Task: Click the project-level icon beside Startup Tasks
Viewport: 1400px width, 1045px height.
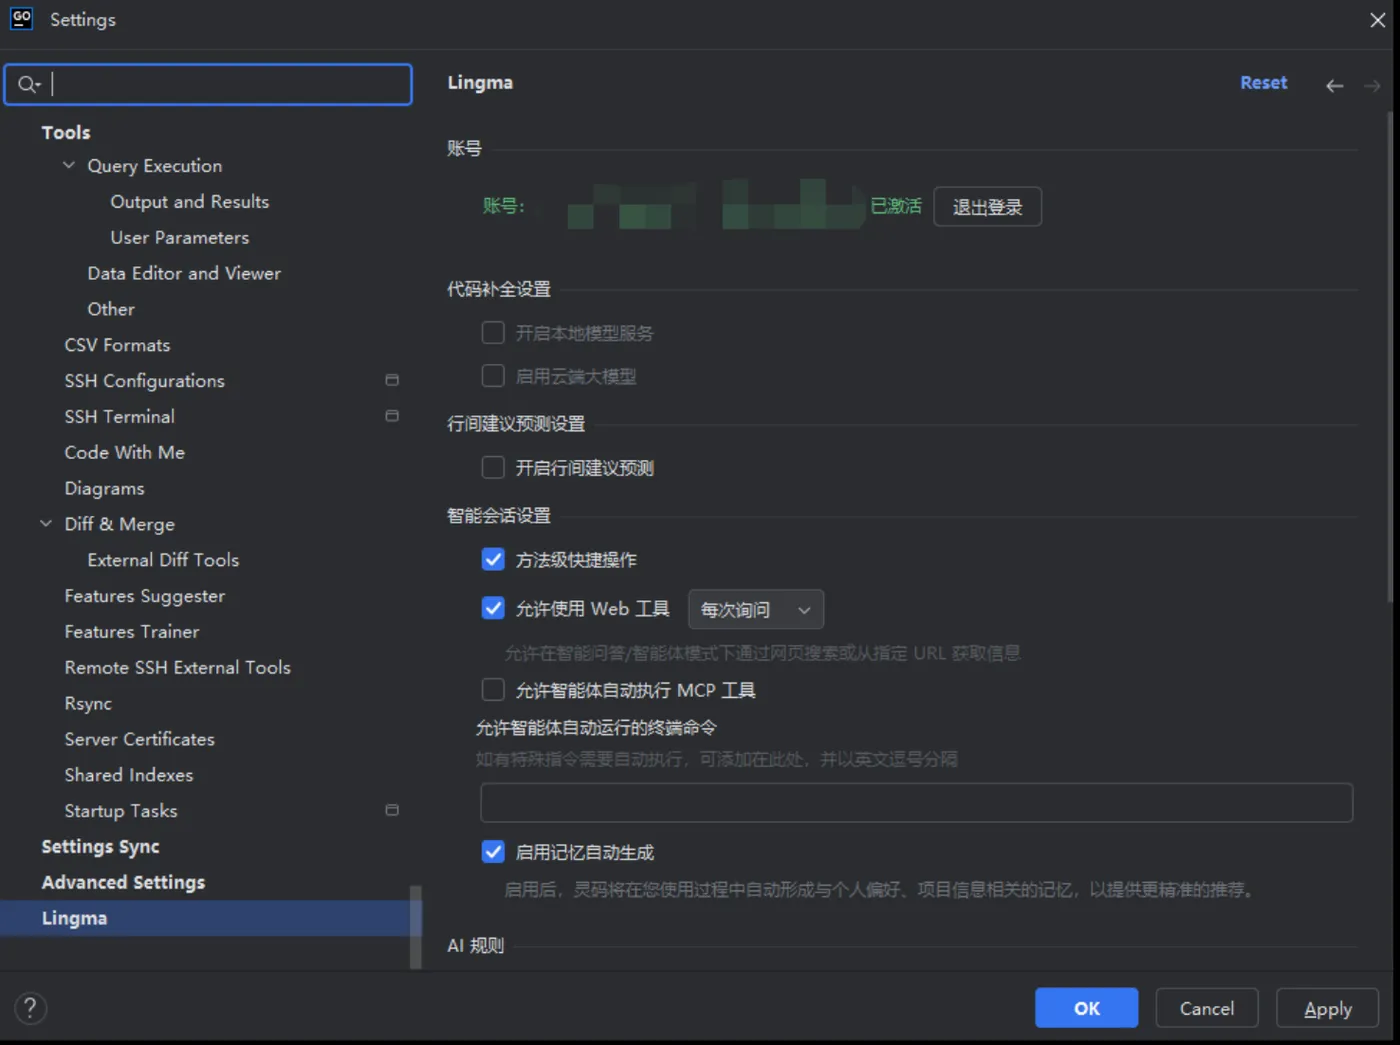Action: (392, 810)
